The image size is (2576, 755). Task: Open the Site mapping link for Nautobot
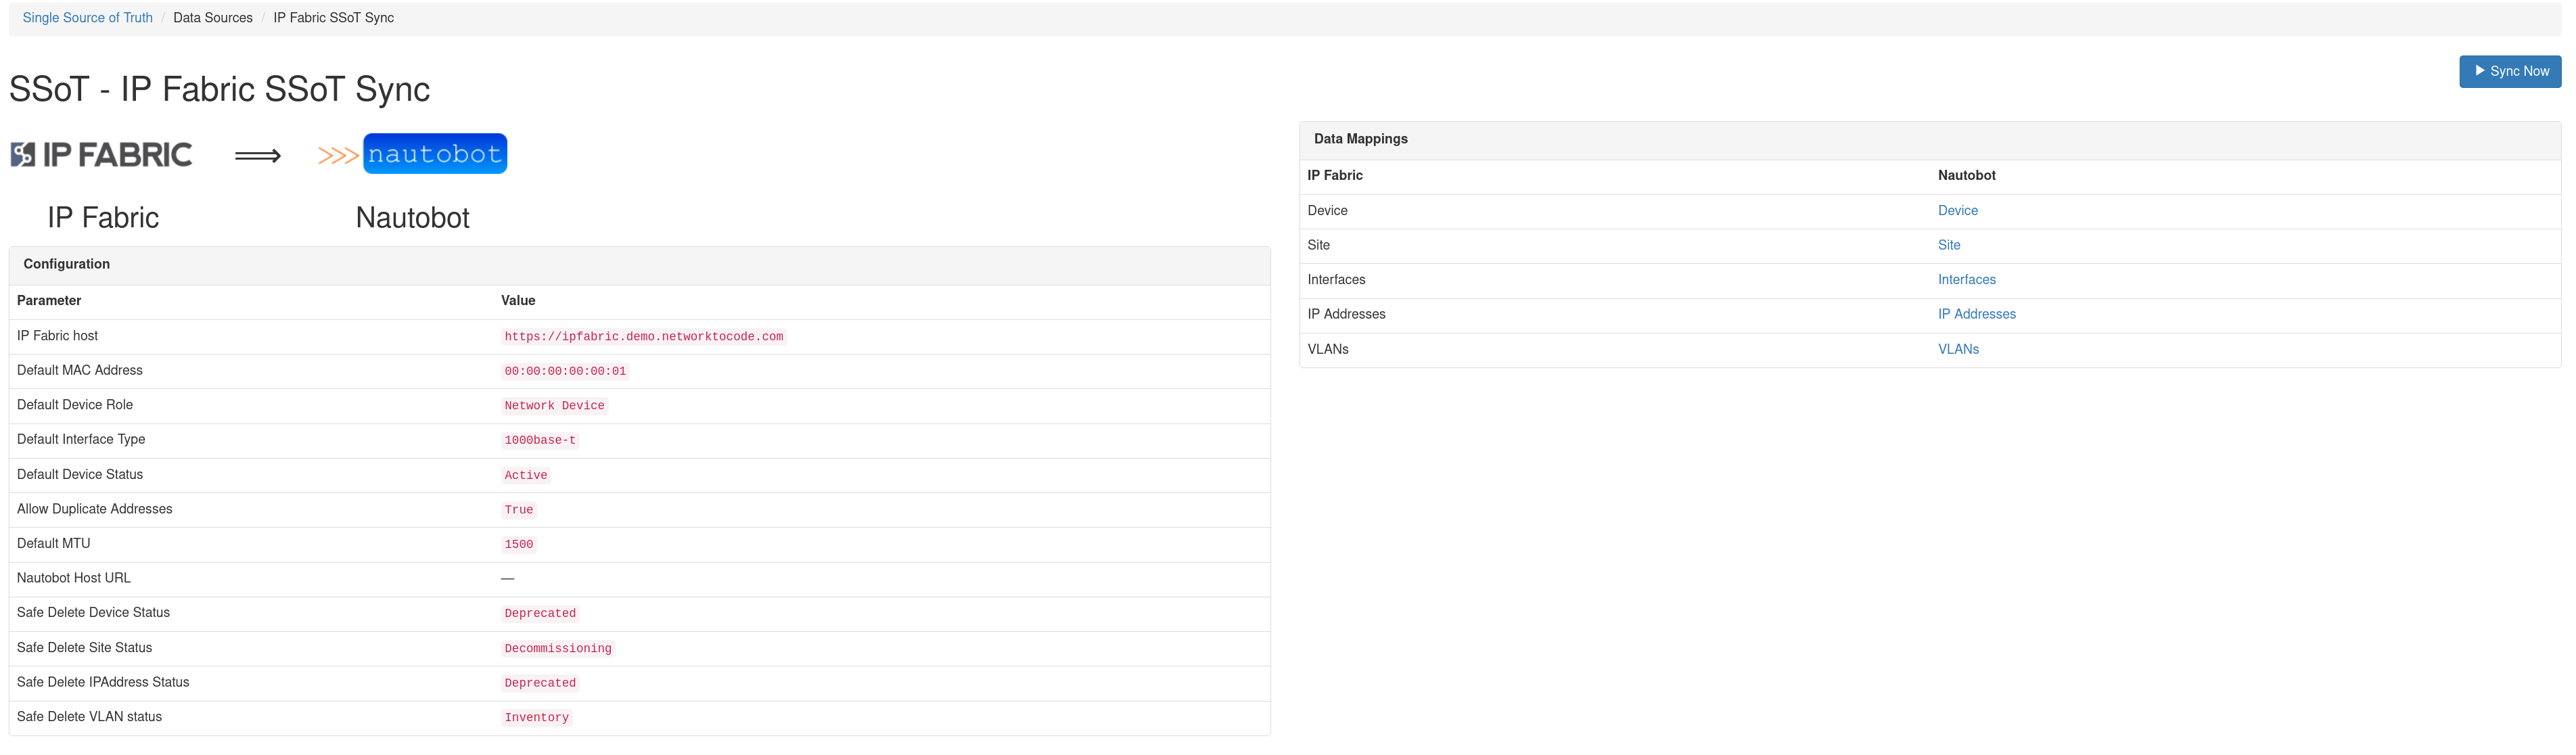1949,245
